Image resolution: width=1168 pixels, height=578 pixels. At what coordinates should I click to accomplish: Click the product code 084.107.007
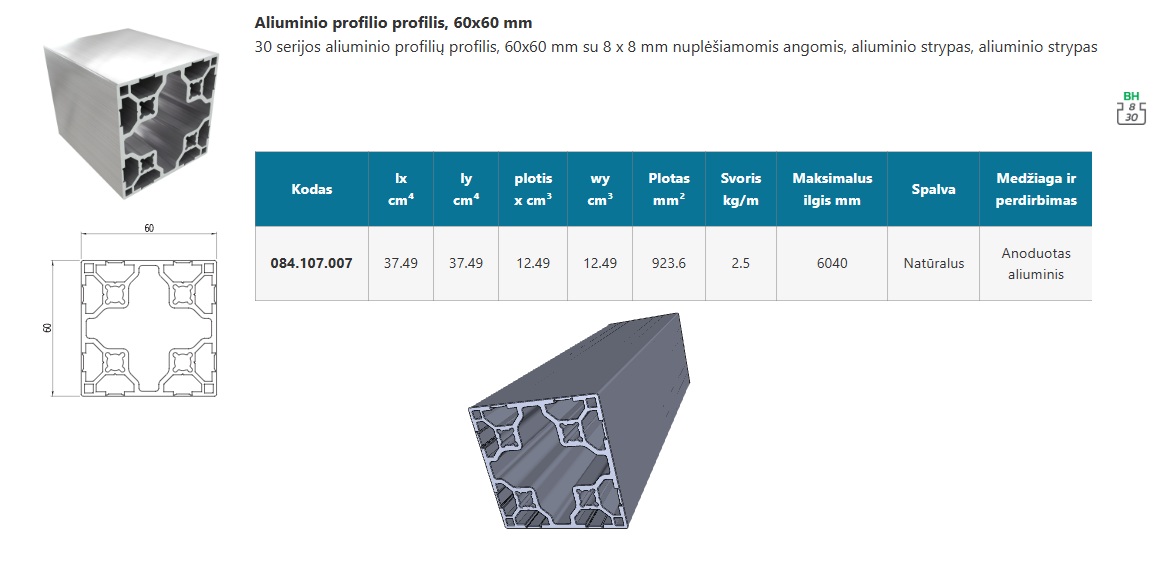312,264
